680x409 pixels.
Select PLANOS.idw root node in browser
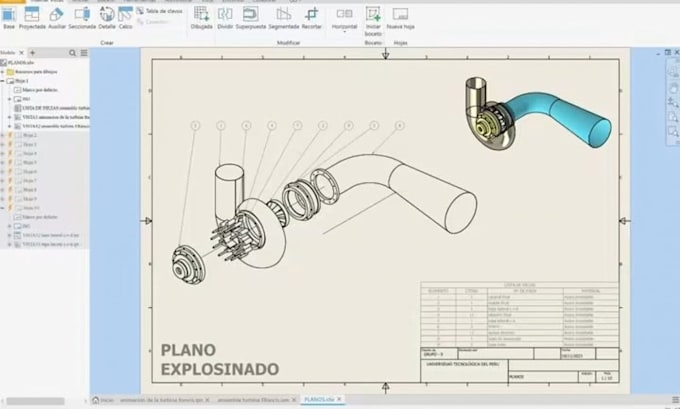click(x=17, y=62)
